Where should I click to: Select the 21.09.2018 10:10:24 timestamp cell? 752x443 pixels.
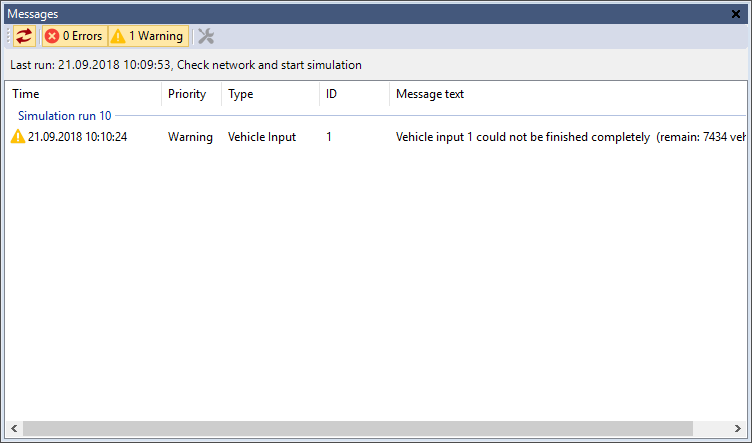point(77,137)
